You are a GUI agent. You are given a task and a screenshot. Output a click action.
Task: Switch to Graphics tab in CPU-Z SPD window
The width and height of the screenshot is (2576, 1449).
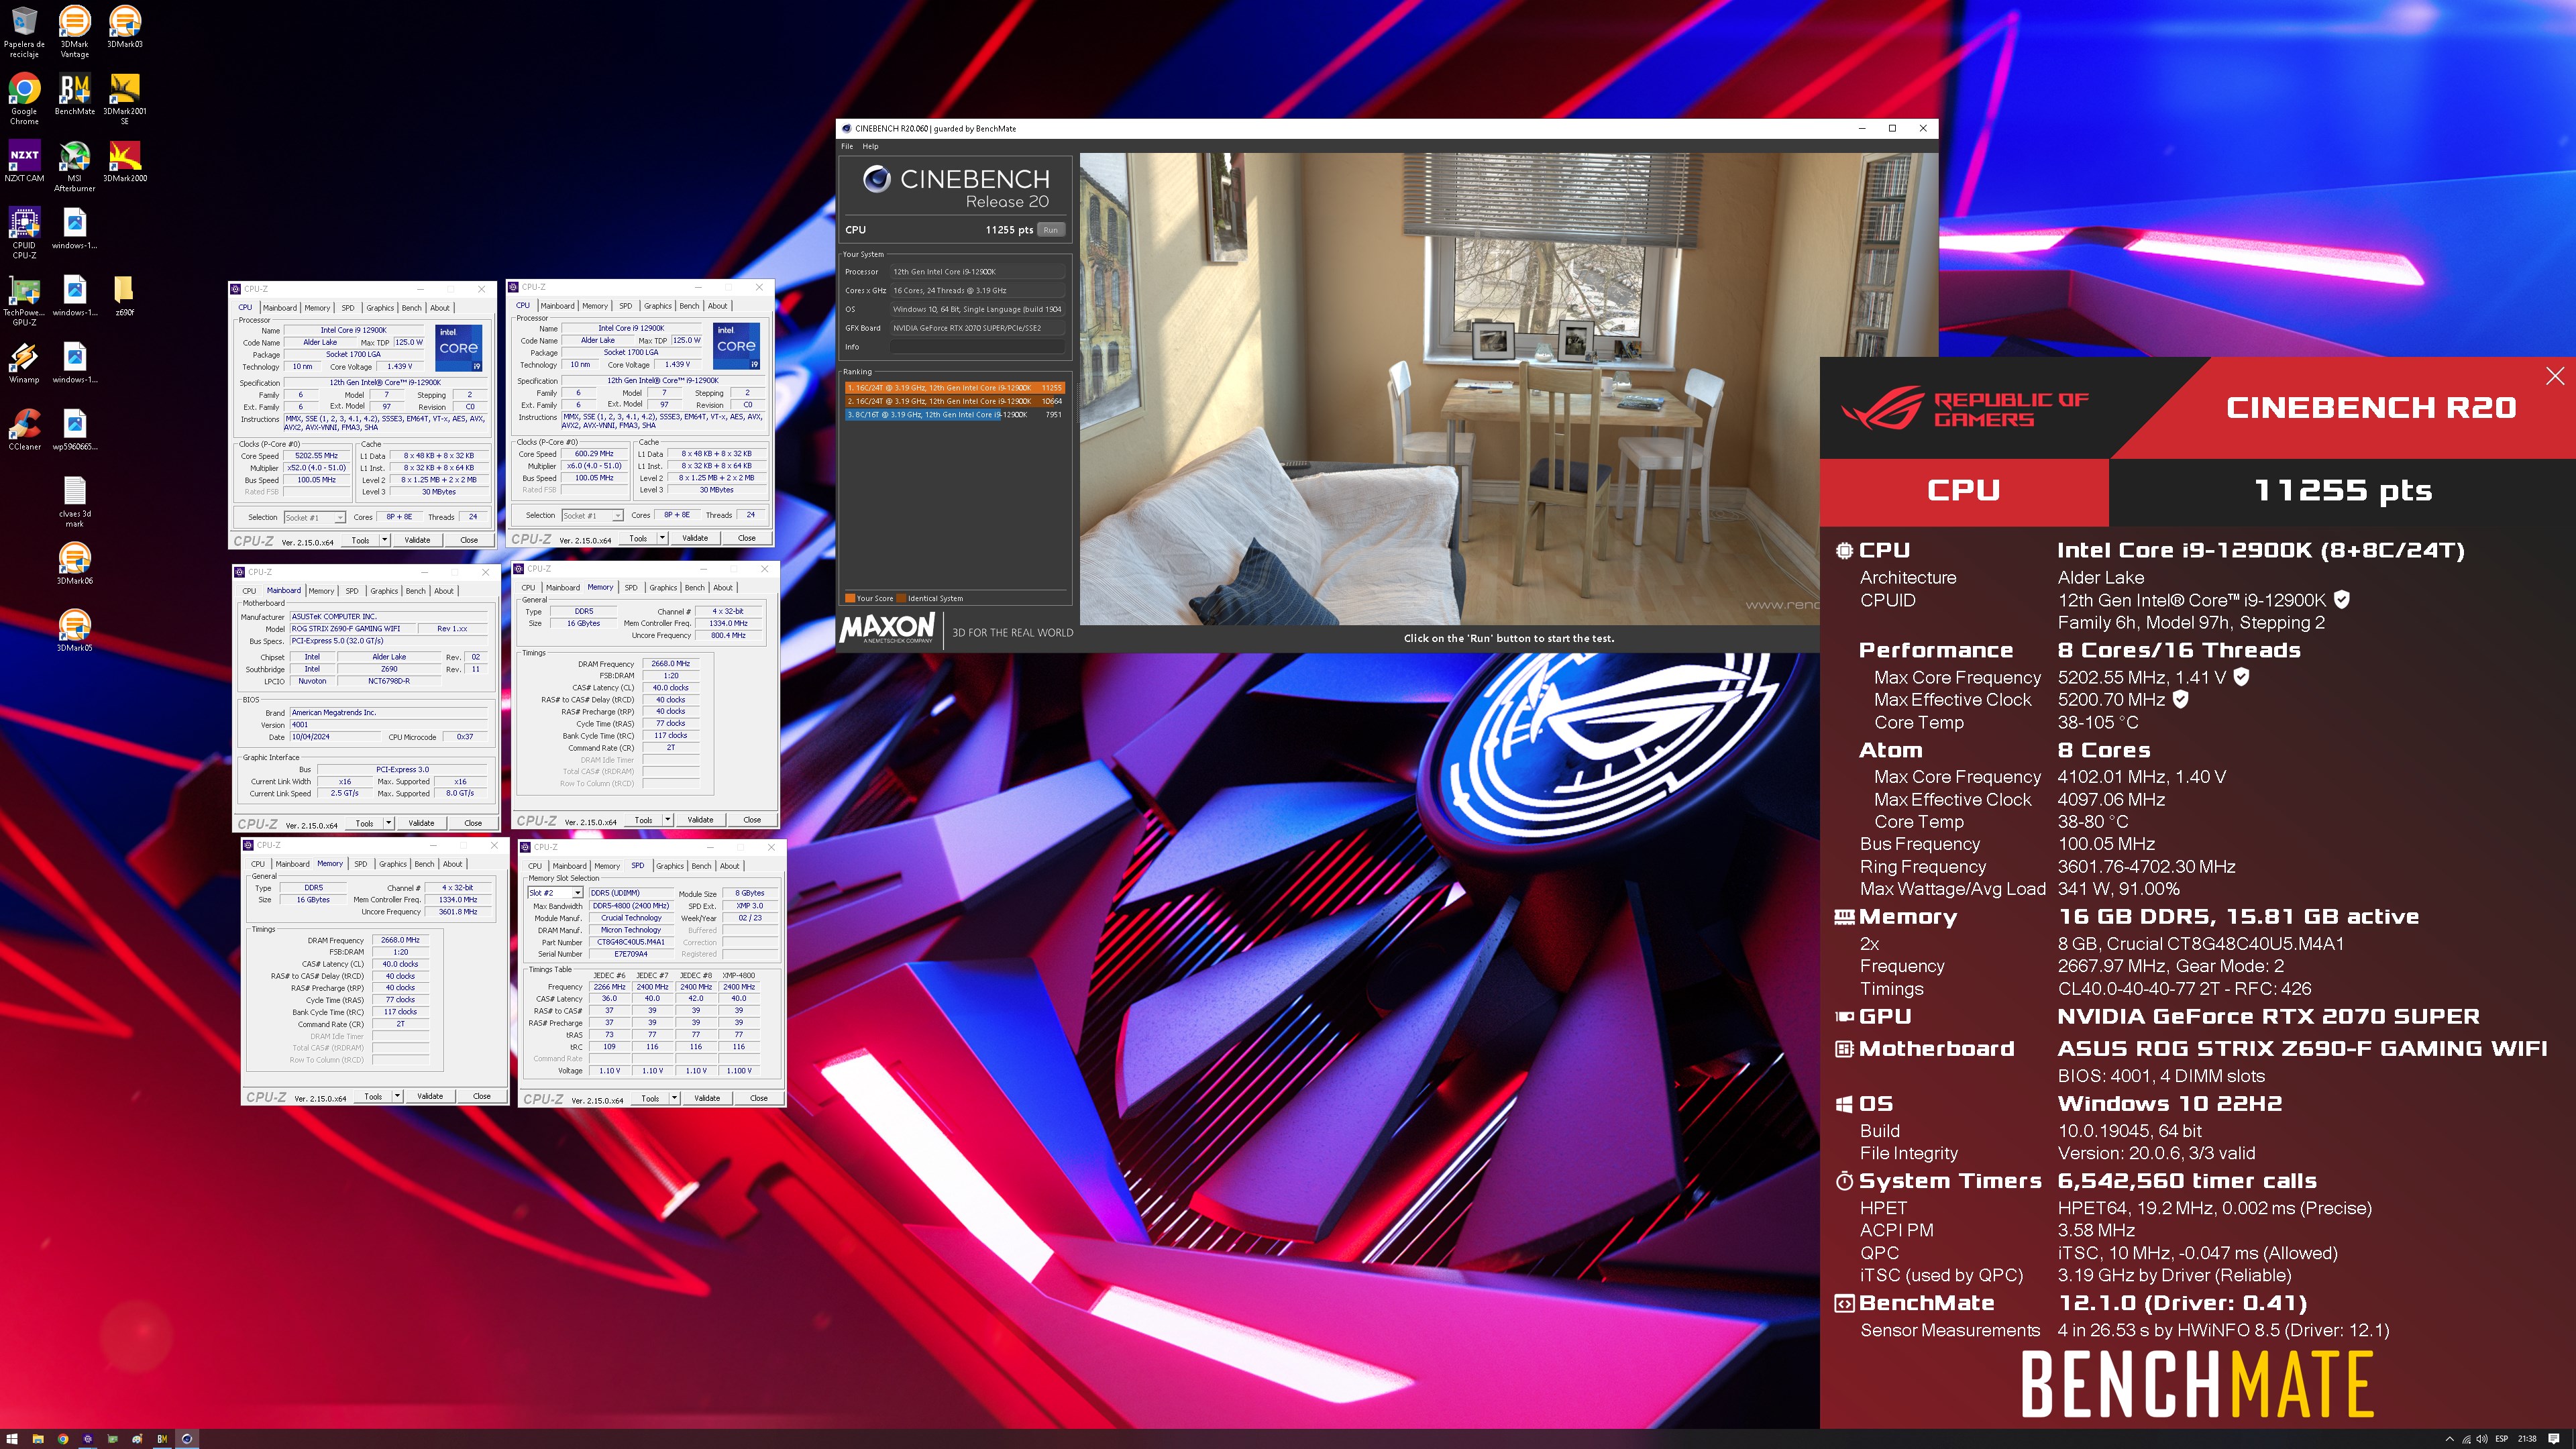click(x=670, y=866)
